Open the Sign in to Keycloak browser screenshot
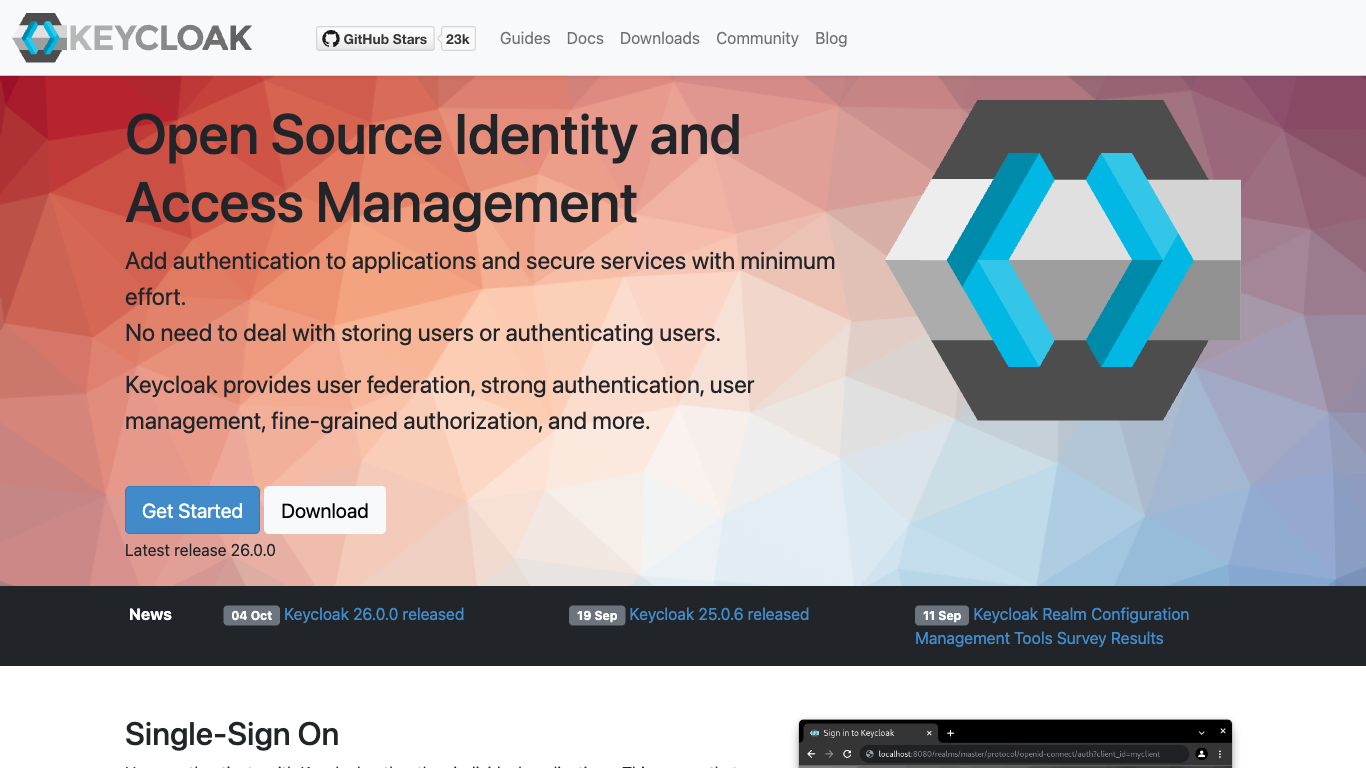 tap(1015, 744)
